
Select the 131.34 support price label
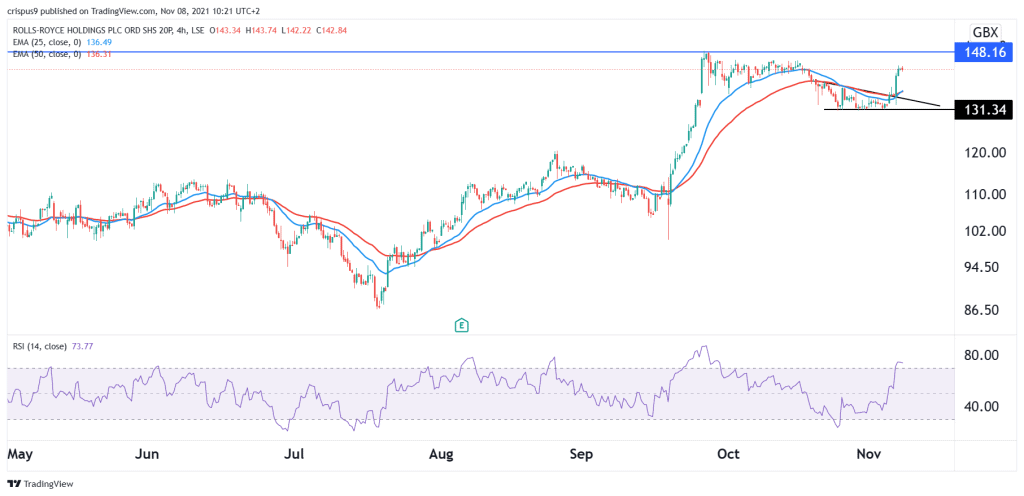pos(984,110)
